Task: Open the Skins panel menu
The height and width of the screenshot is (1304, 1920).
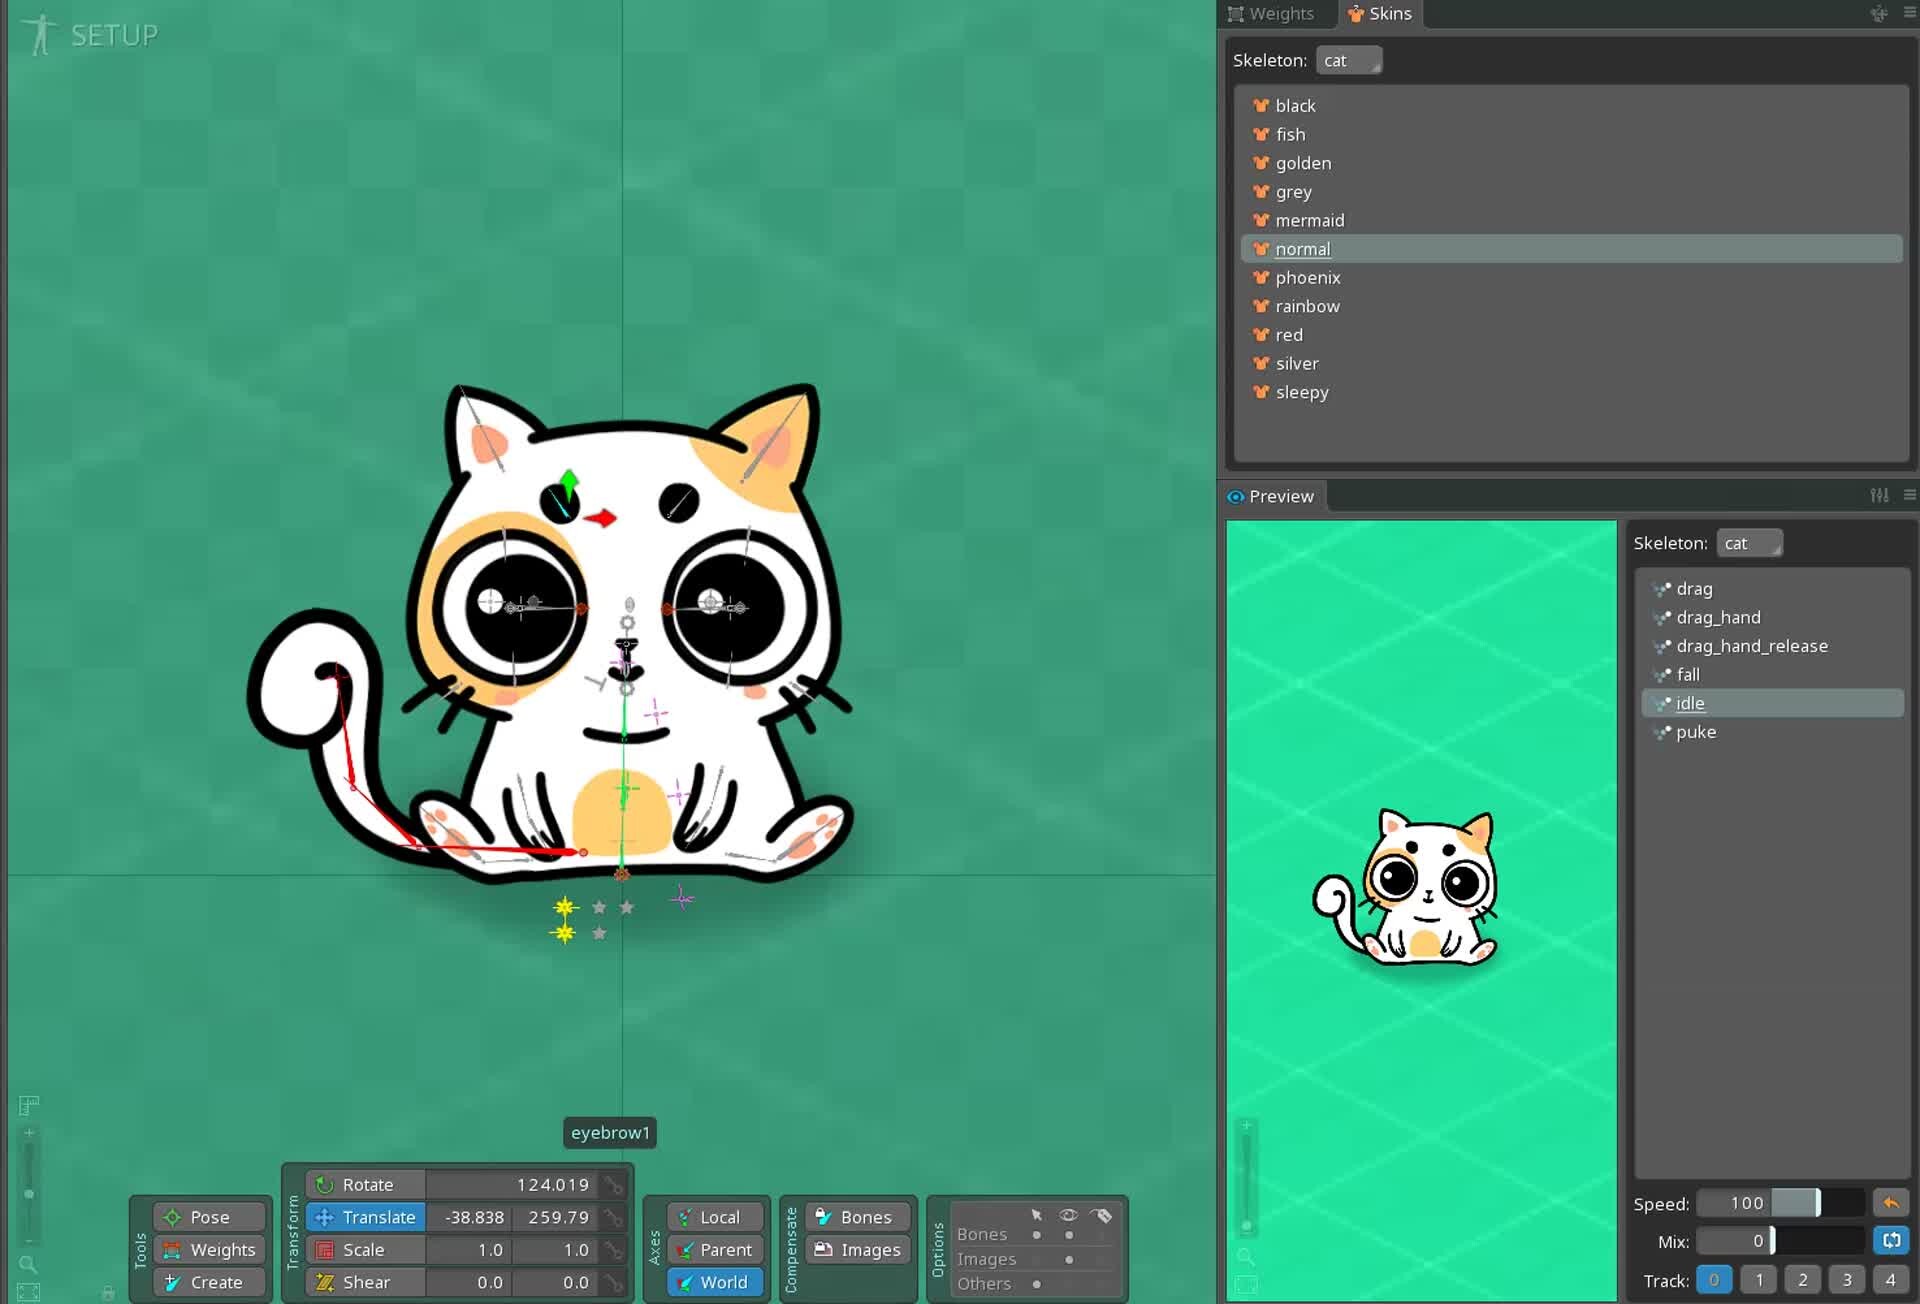Action: pyautogui.click(x=1910, y=13)
